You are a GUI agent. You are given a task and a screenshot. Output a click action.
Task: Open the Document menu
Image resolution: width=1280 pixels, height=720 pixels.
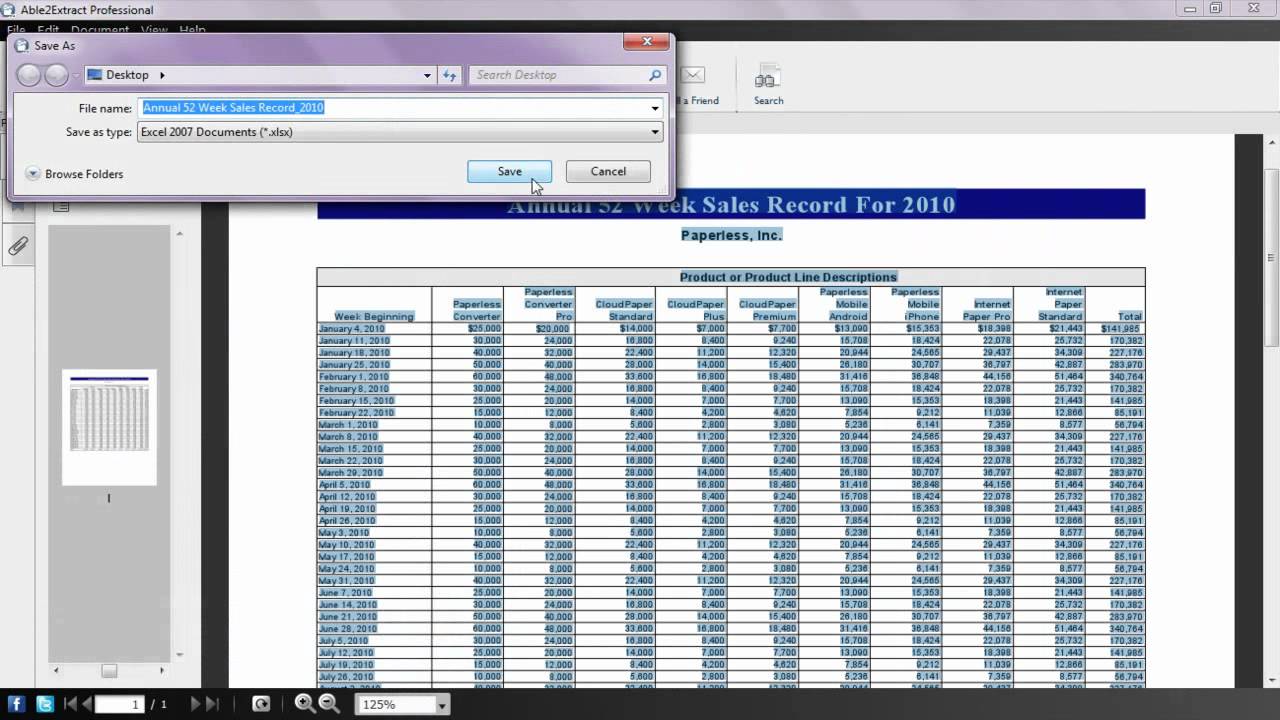[100, 30]
